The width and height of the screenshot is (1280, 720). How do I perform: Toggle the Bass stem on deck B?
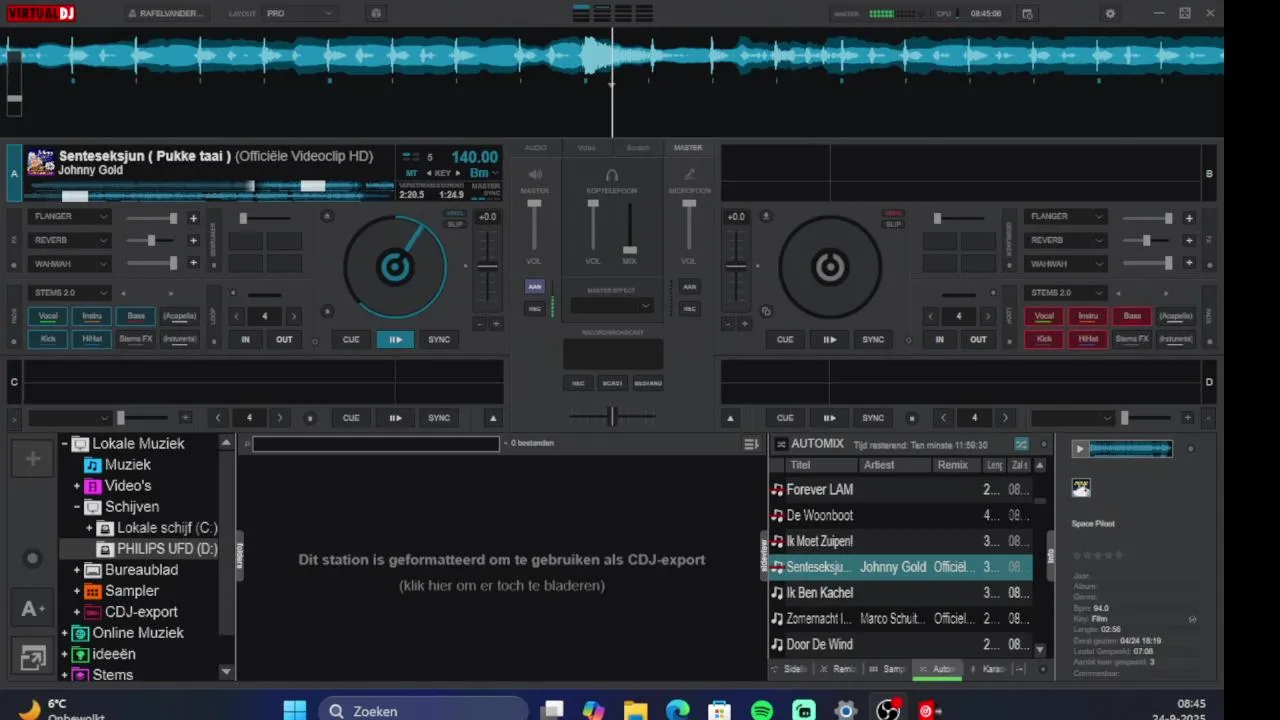[x=1132, y=316]
